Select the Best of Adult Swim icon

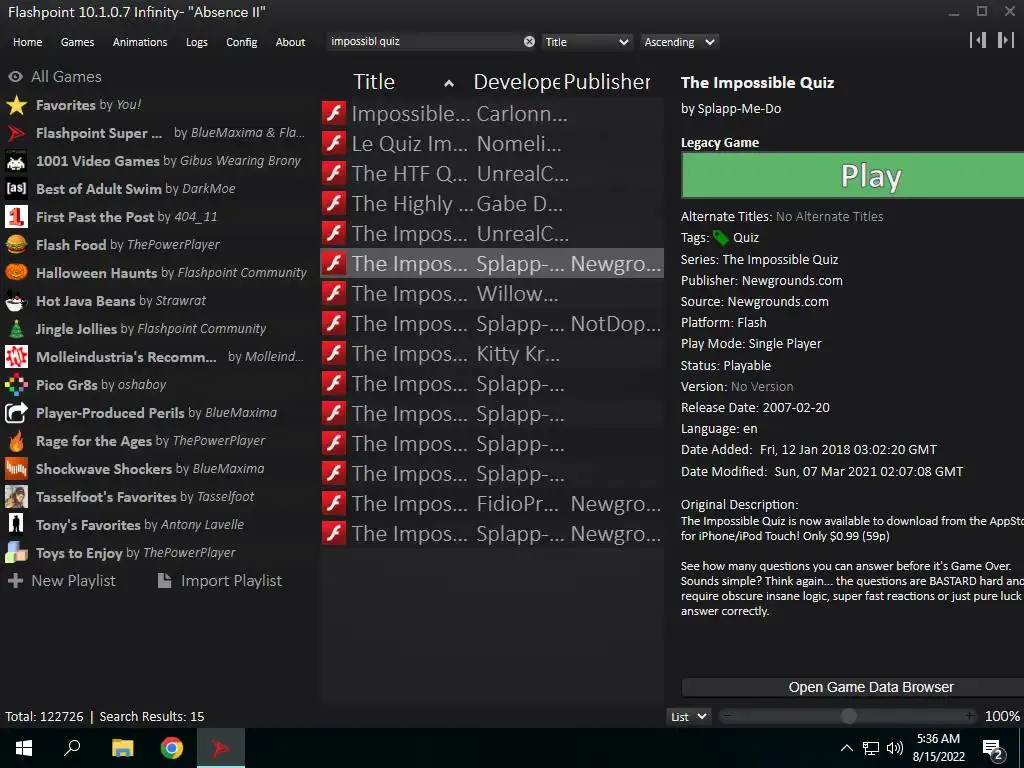[16, 189]
